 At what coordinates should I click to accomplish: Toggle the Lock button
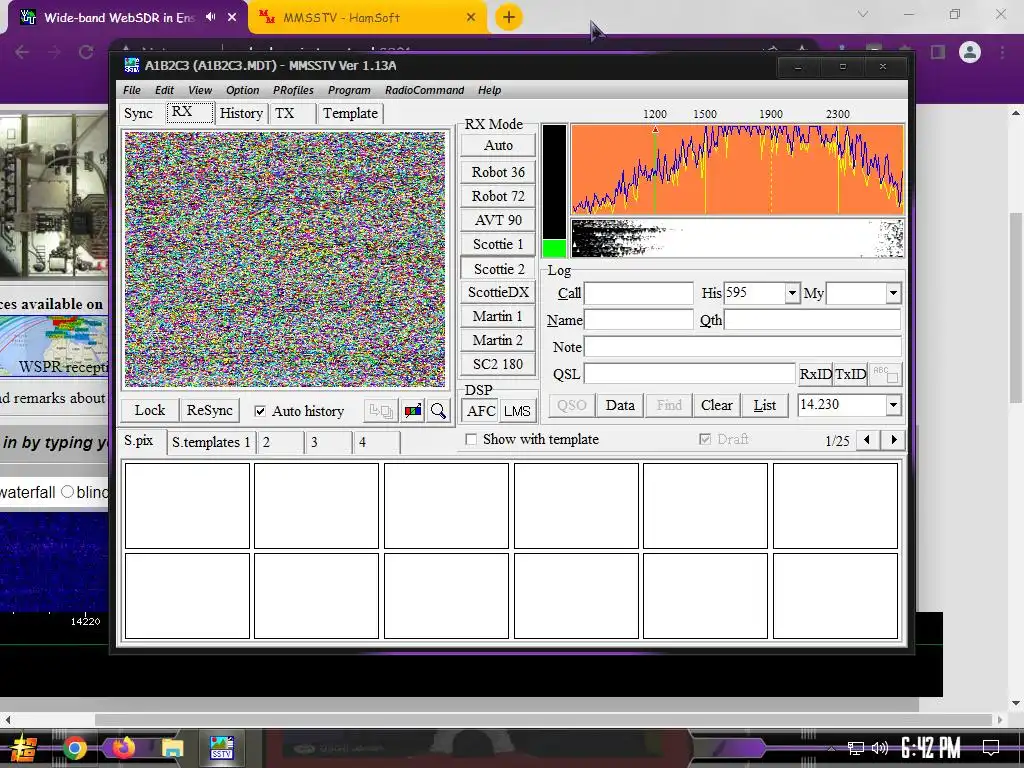(x=150, y=410)
